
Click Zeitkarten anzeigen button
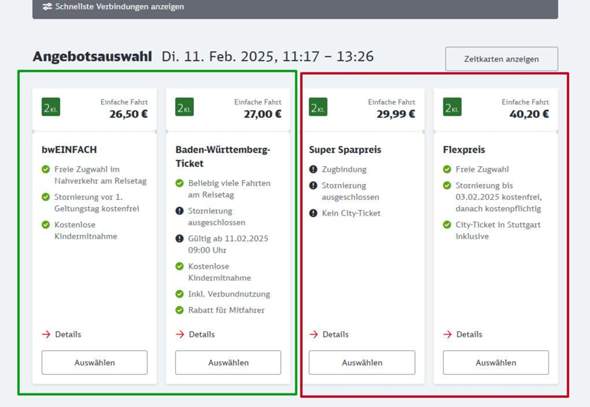502,59
